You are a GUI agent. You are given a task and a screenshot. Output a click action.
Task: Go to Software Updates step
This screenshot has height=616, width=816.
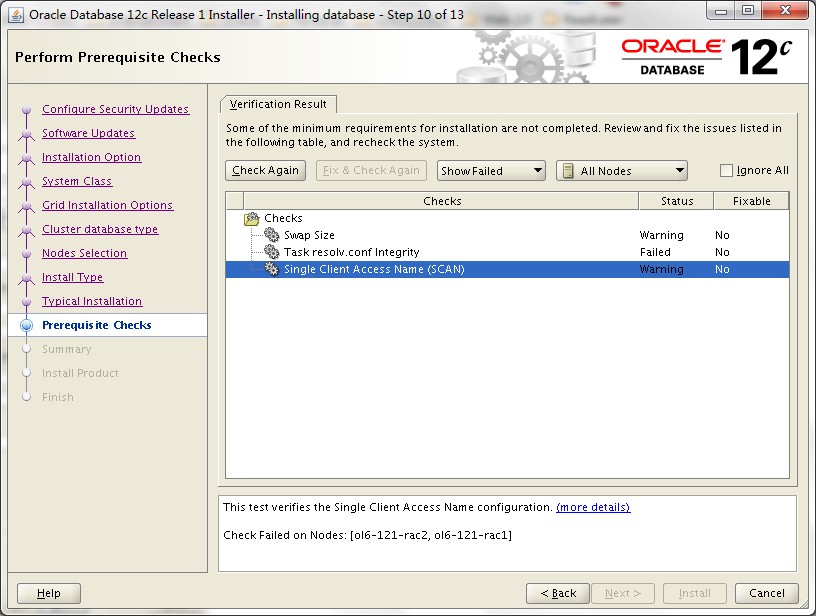pyautogui.click(x=88, y=133)
